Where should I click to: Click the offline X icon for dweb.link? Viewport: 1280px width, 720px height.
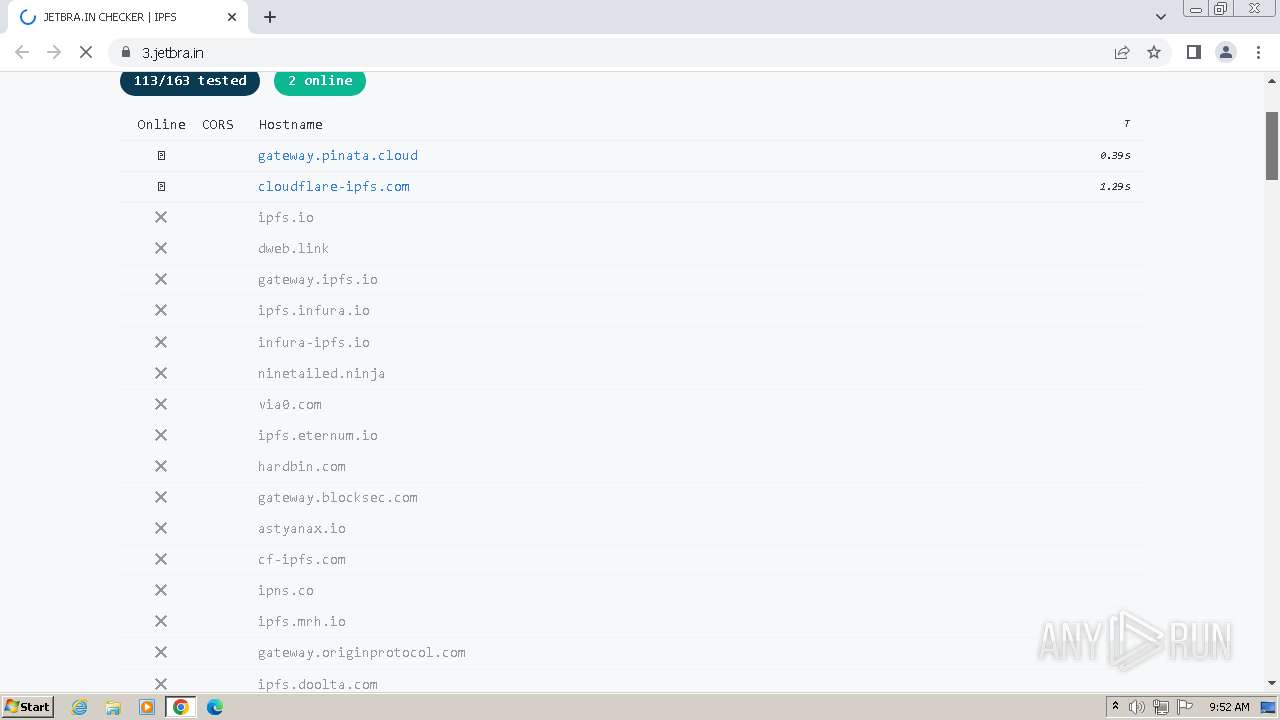[x=161, y=248]
